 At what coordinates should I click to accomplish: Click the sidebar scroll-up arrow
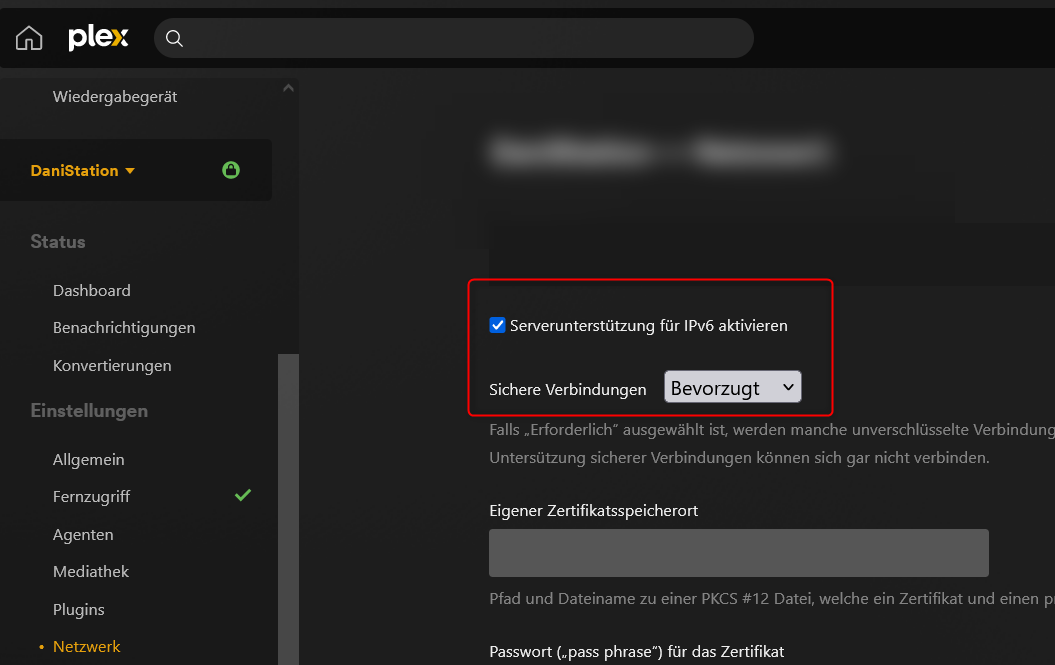tap(288, 88)
